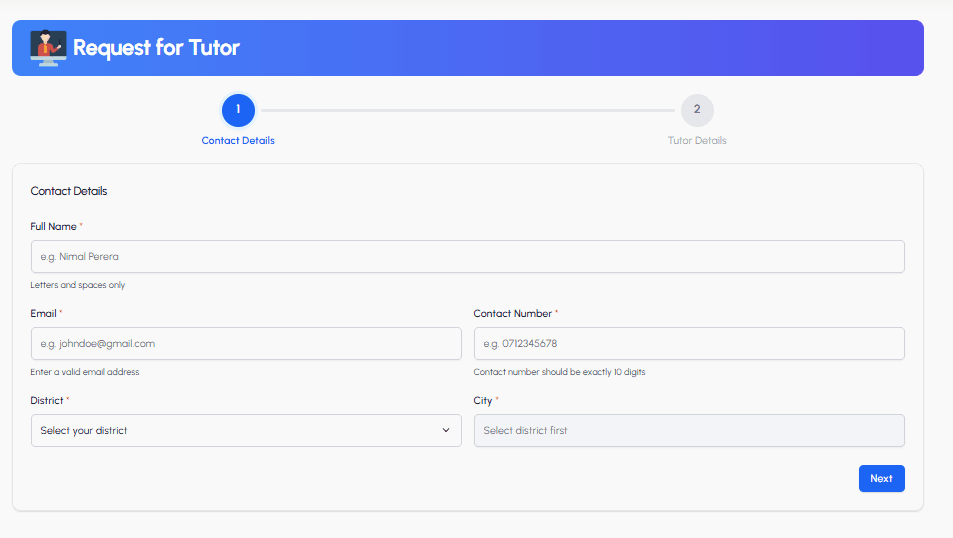Focus the Contact Number input field
The height and width of the screenshot is (538, 953).
coord(689,343)
